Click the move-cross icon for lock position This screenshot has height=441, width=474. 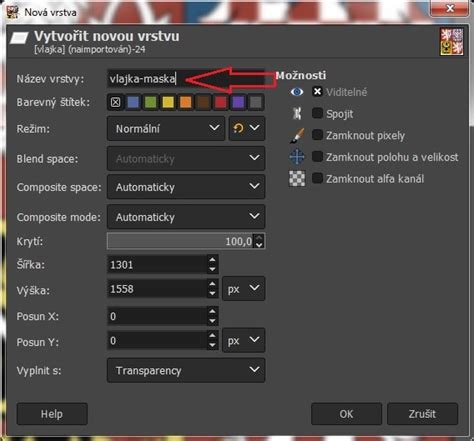coord(297,157)
